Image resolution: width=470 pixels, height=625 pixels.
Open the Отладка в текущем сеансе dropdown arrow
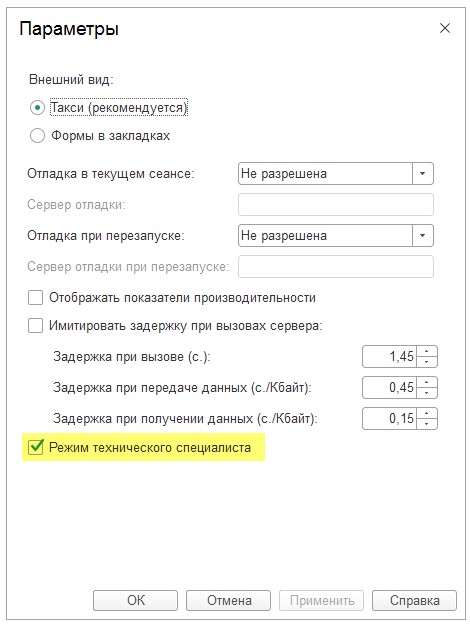[423, 173]
